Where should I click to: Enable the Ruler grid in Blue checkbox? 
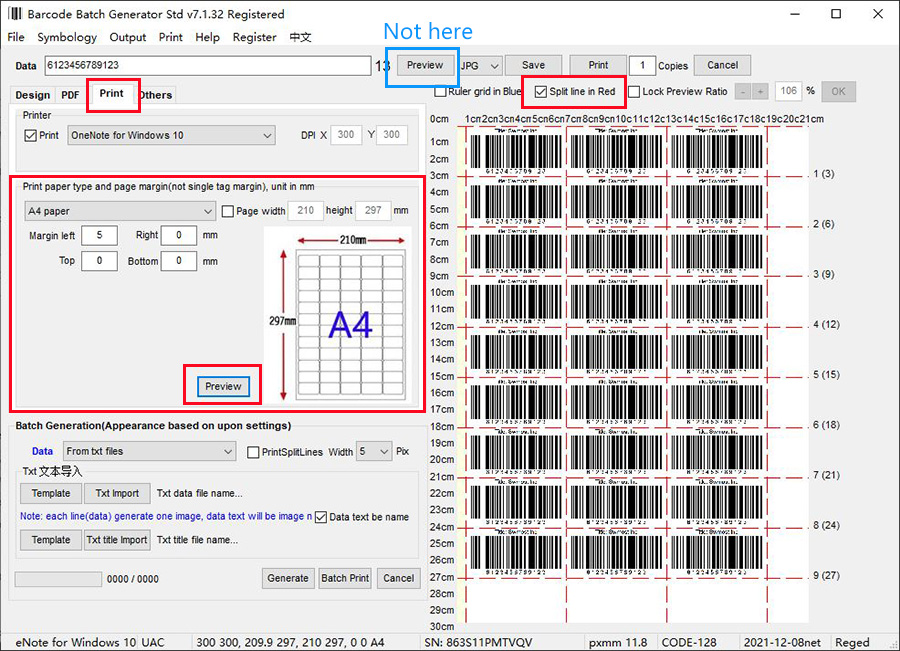coord(441,91)
